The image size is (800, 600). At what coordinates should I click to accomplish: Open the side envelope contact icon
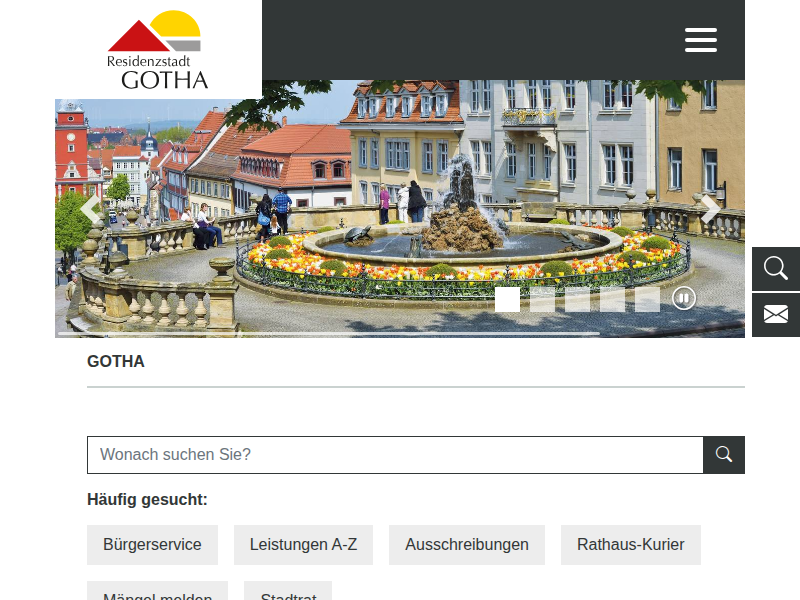coord(776,314)
